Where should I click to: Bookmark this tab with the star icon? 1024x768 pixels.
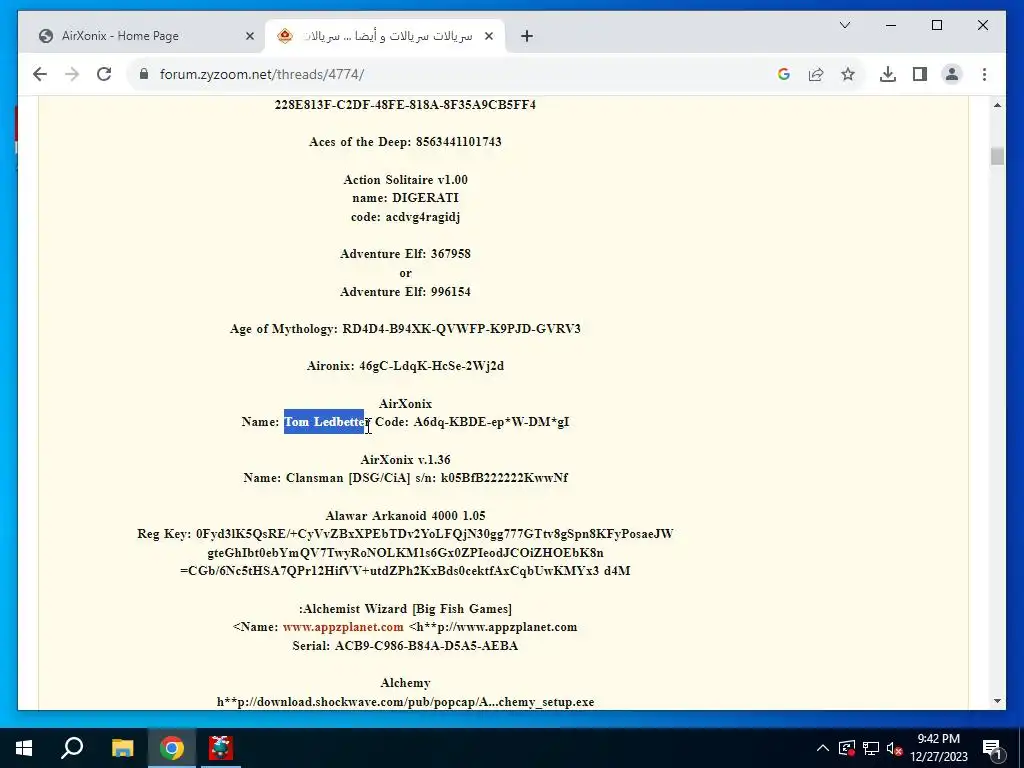(x=848, y=74)
